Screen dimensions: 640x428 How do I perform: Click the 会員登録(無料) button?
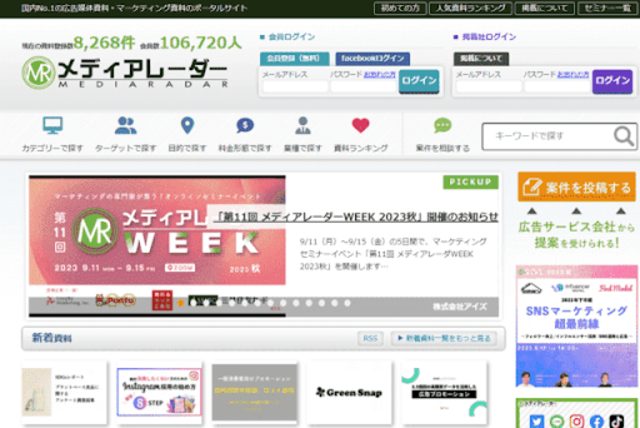294,59
